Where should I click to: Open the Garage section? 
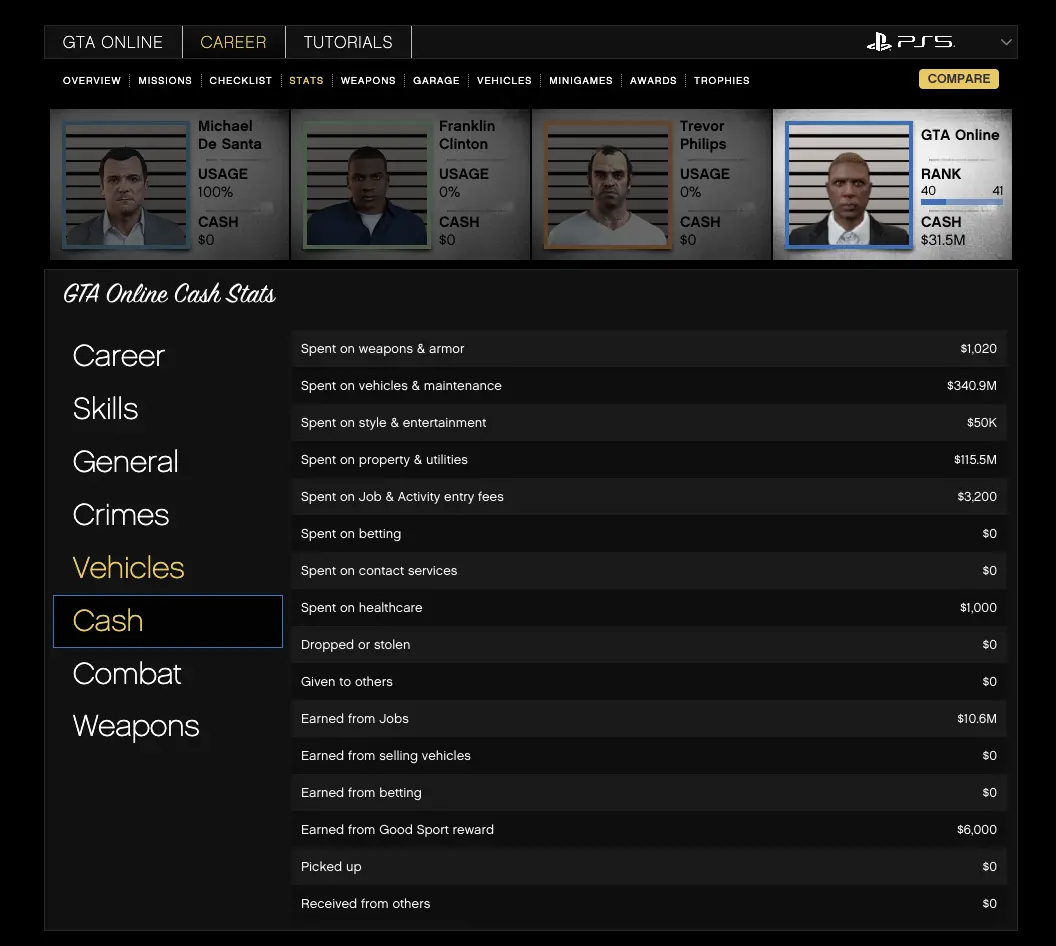436,80
